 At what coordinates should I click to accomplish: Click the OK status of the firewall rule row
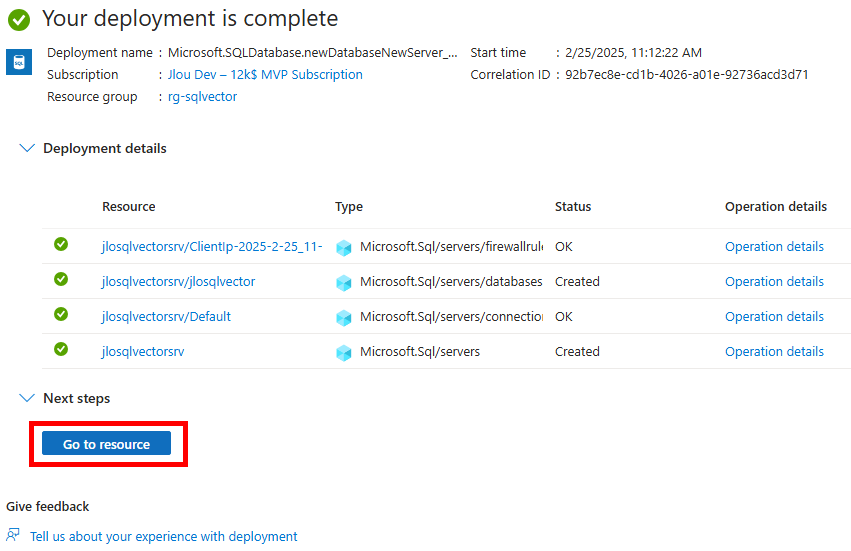point(563,246)
